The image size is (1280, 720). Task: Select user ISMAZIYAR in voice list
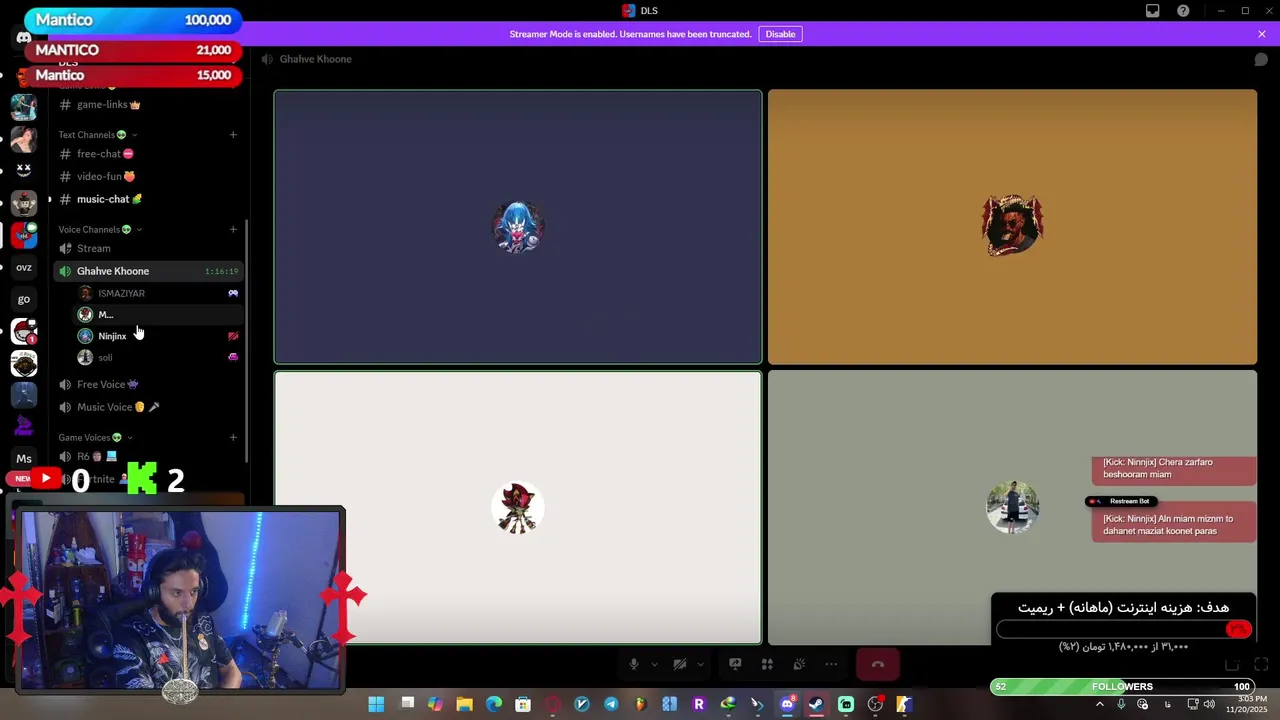[x=158, y=293]
